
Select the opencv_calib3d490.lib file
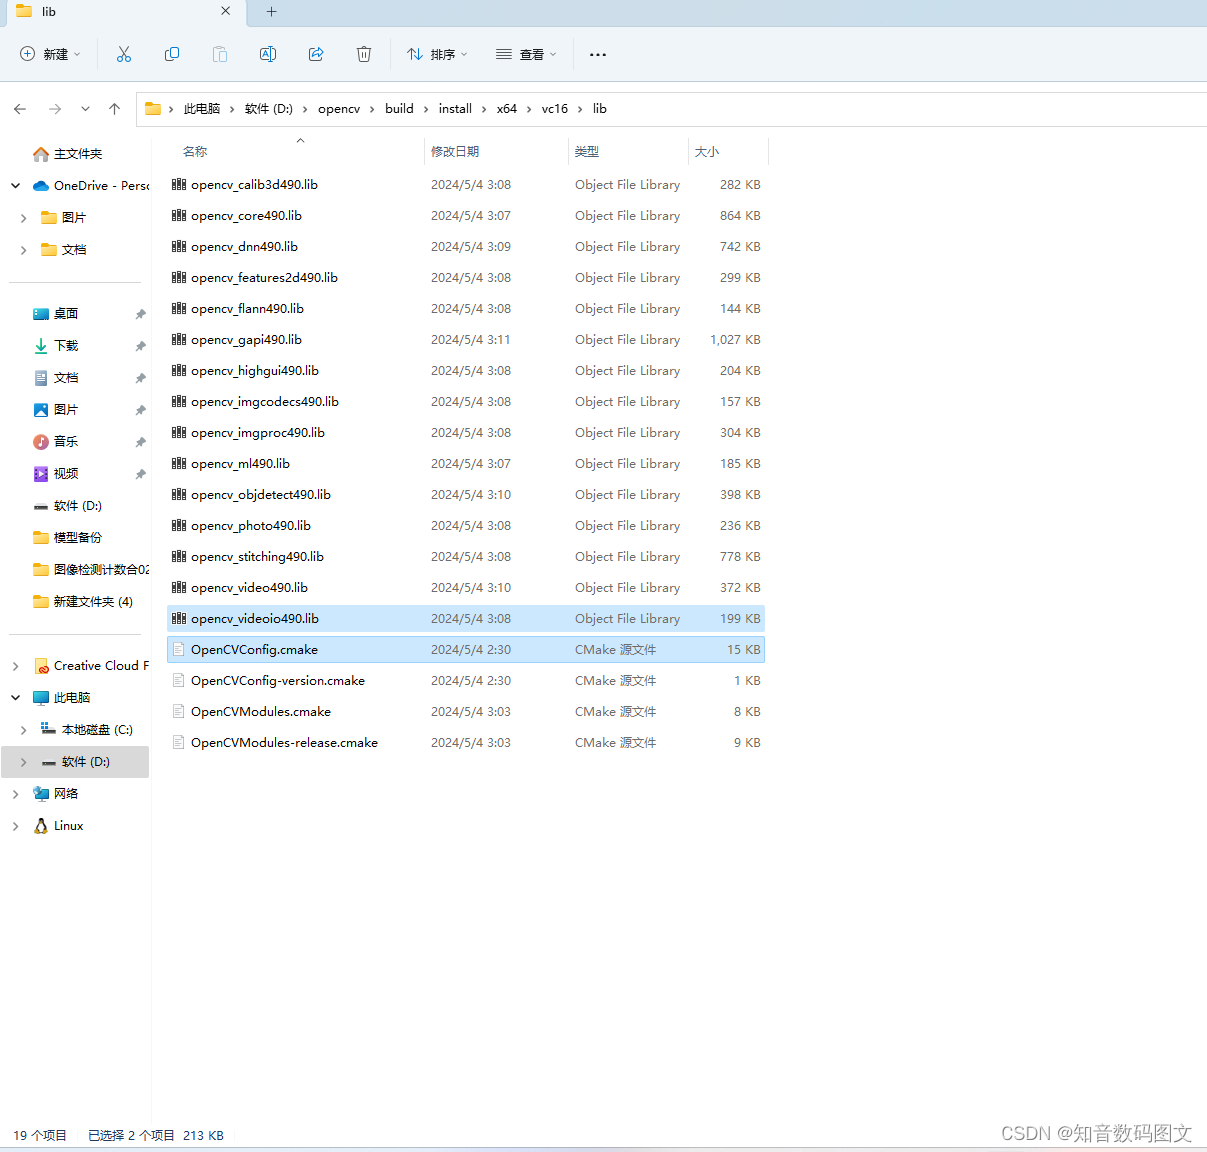[466, 185]
